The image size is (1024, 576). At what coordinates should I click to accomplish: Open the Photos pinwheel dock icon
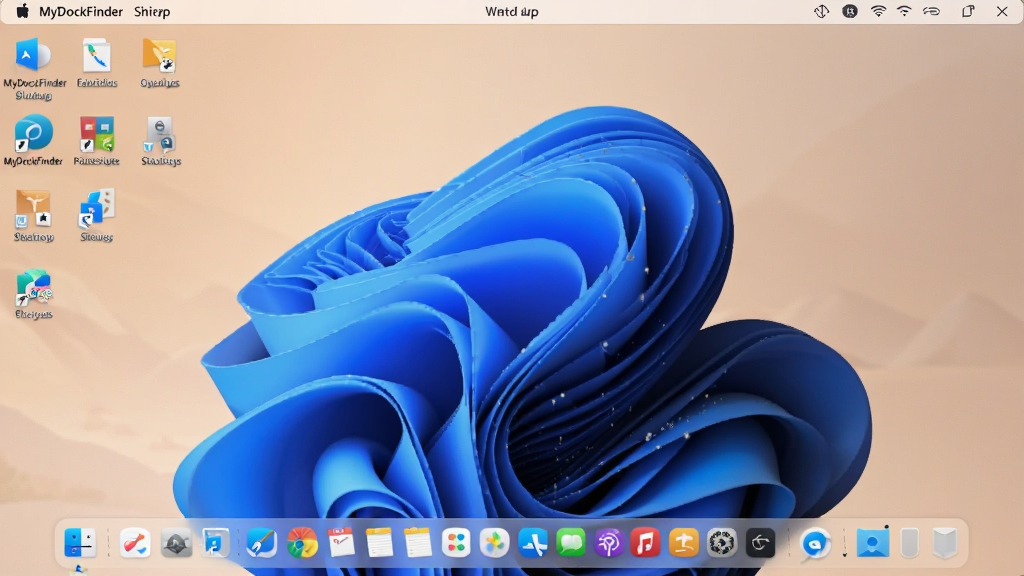[494, 543]
